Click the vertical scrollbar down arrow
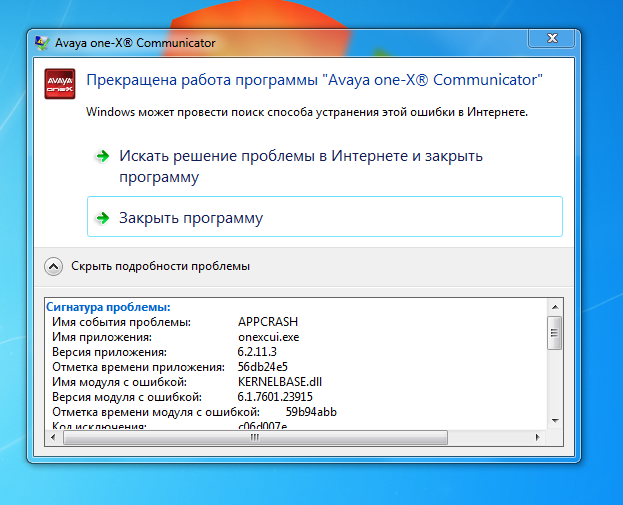Viewport: 623px width, 505px height. pos(555,420)
